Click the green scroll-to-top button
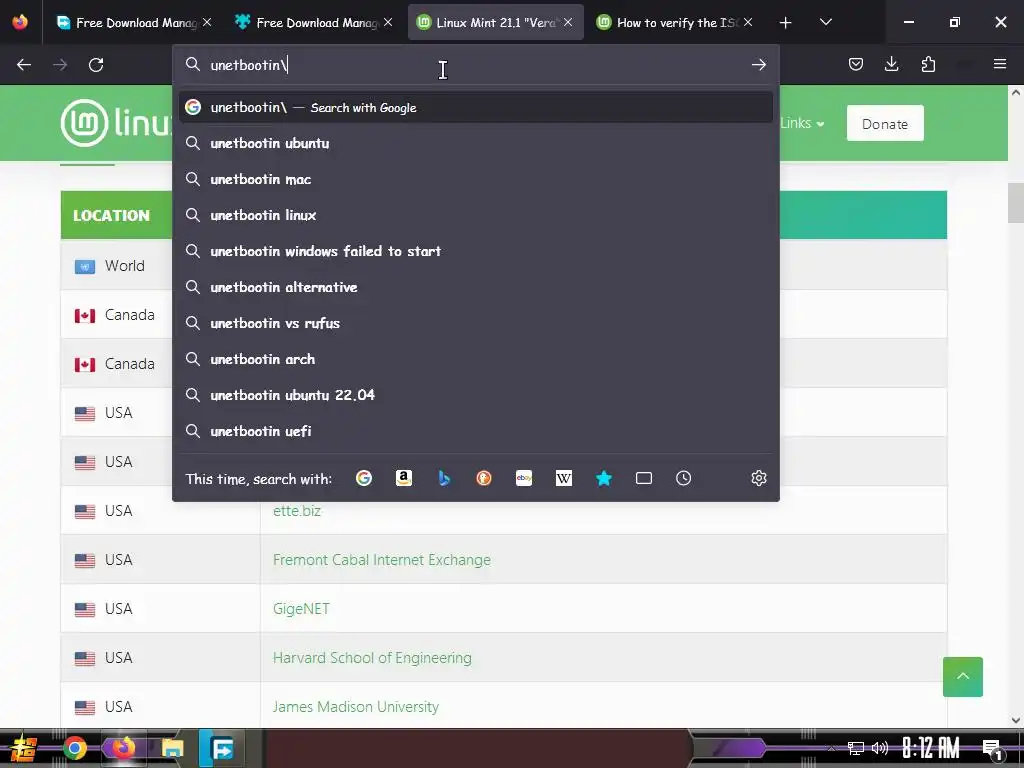 [963, 677]
